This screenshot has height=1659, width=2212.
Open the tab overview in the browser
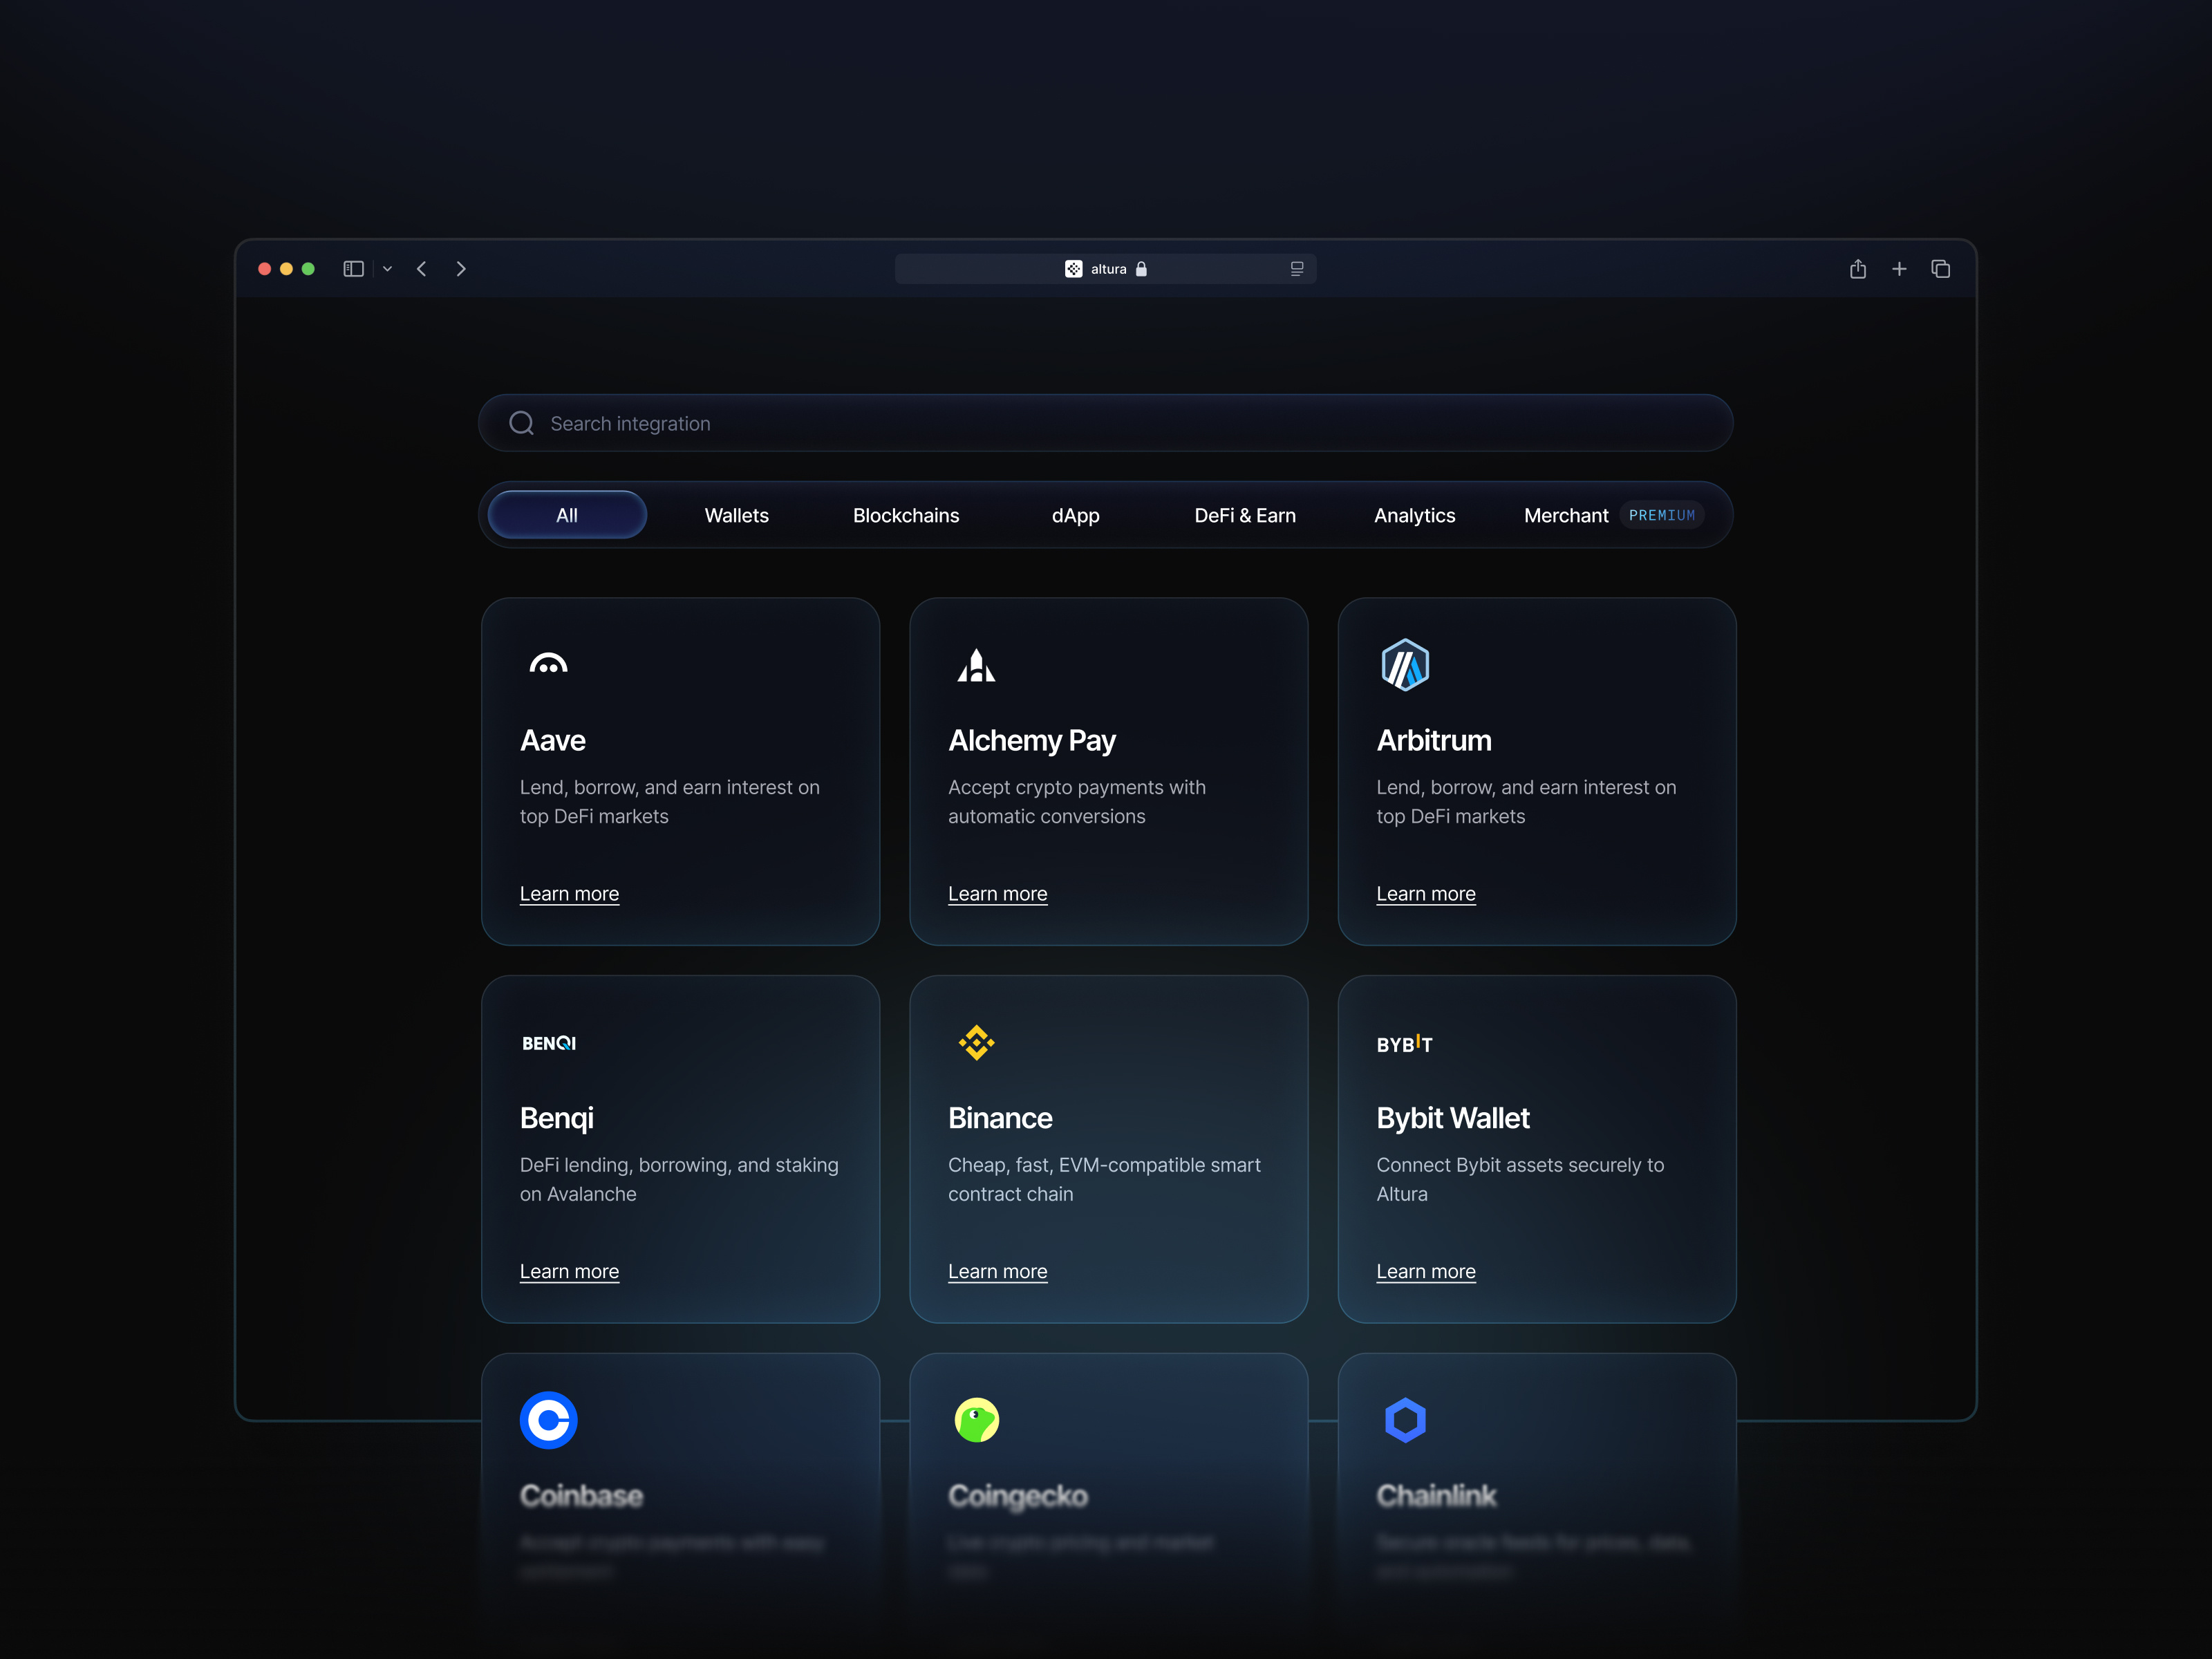1941,268
